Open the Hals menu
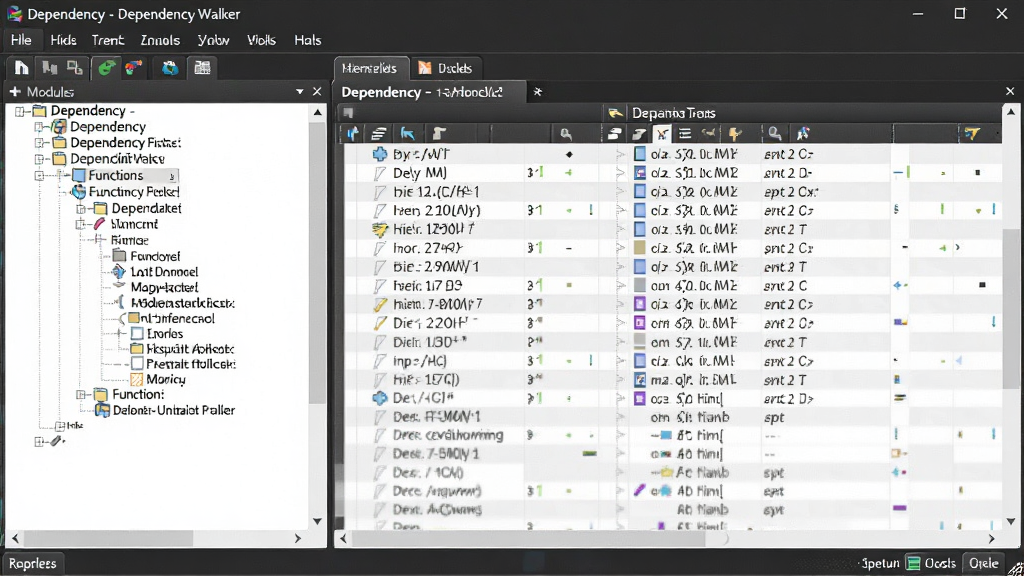This screenshot has height=576, width=1024. 308,40
